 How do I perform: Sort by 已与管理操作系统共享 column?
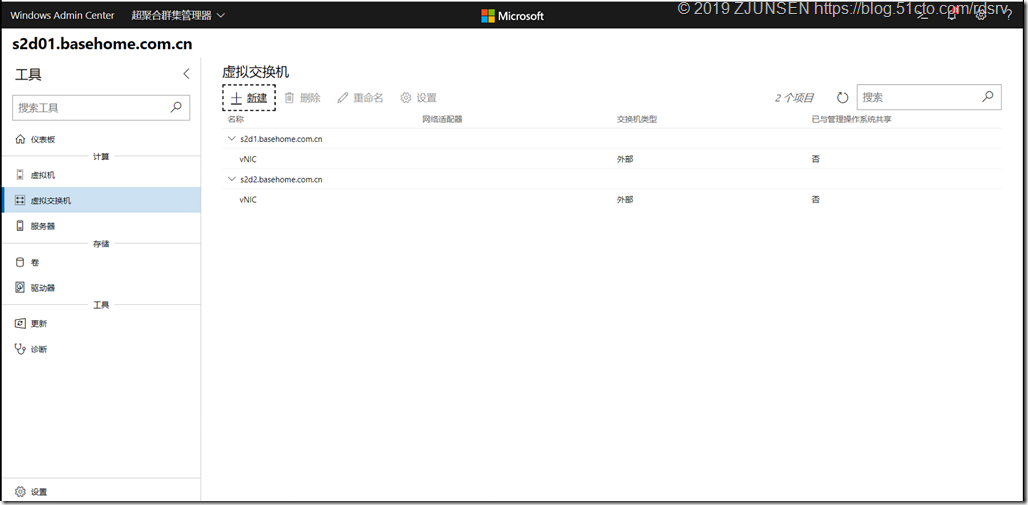click(851, 119)
